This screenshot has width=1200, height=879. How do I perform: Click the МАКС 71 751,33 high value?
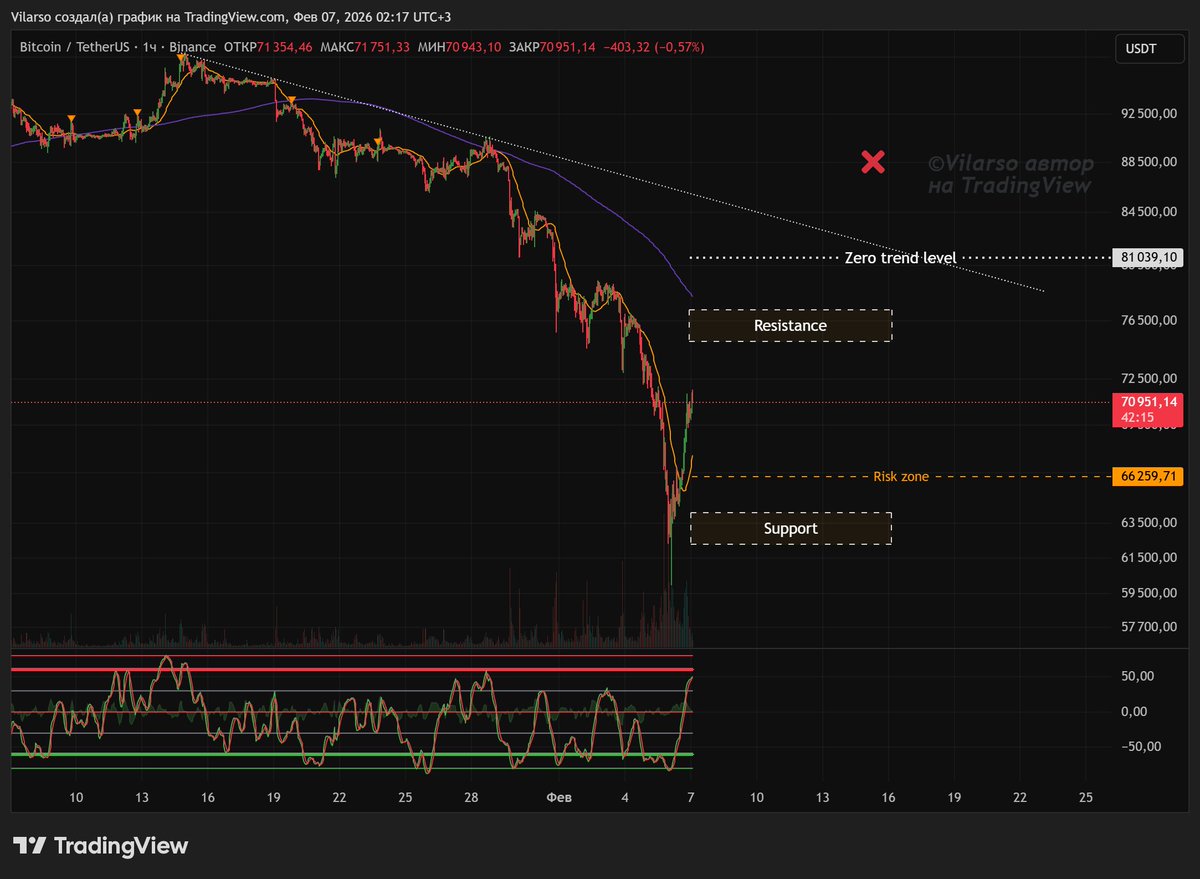(x=364, y=47)
